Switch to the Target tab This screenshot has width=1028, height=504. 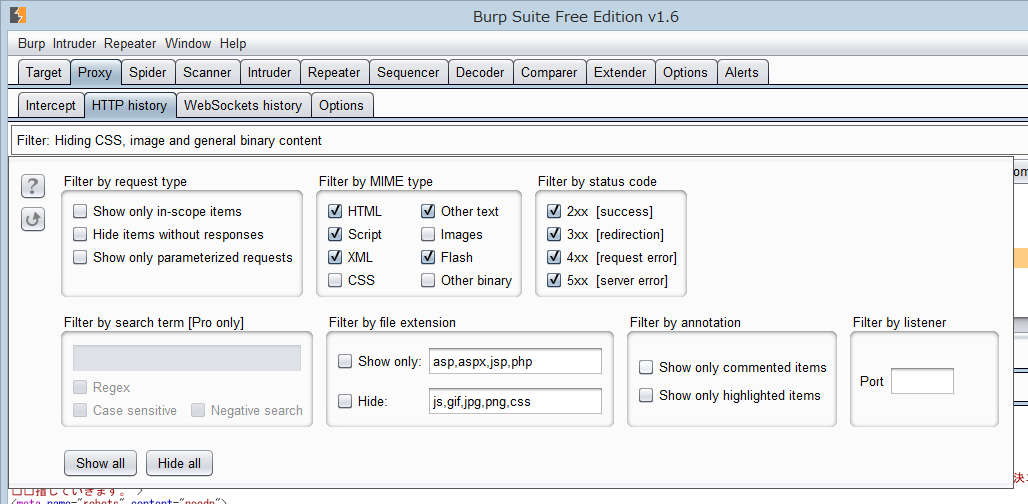click(44, 73)
